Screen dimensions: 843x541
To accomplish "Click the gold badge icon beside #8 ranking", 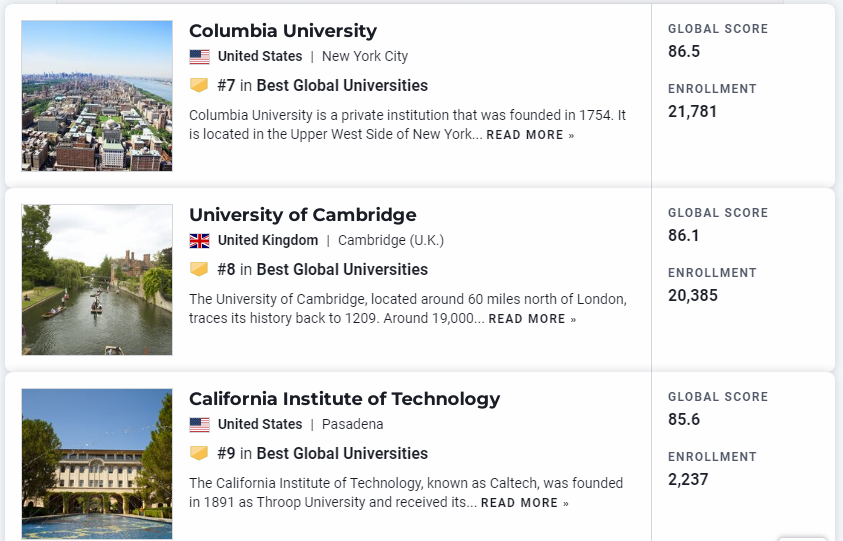I will [199, 269].
